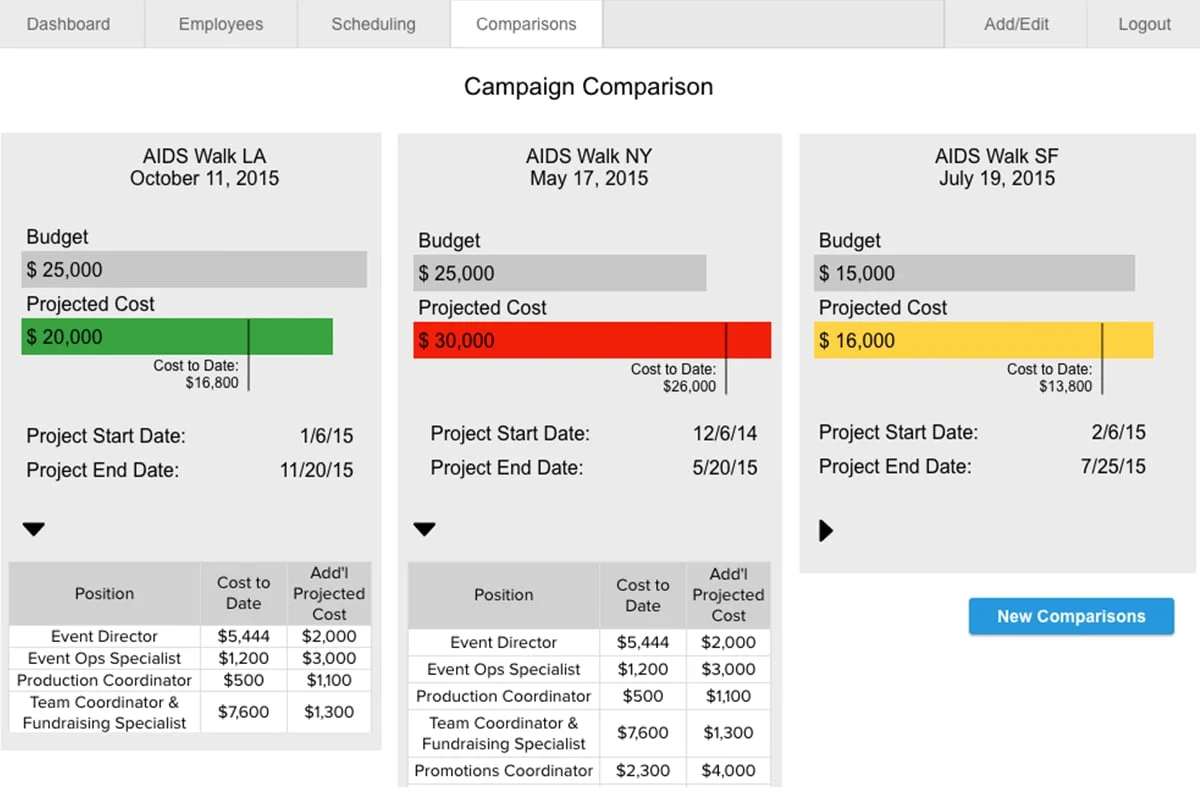Click the Position header in NY table
Screen dimensions: 1200x800
tap(504, 595)
